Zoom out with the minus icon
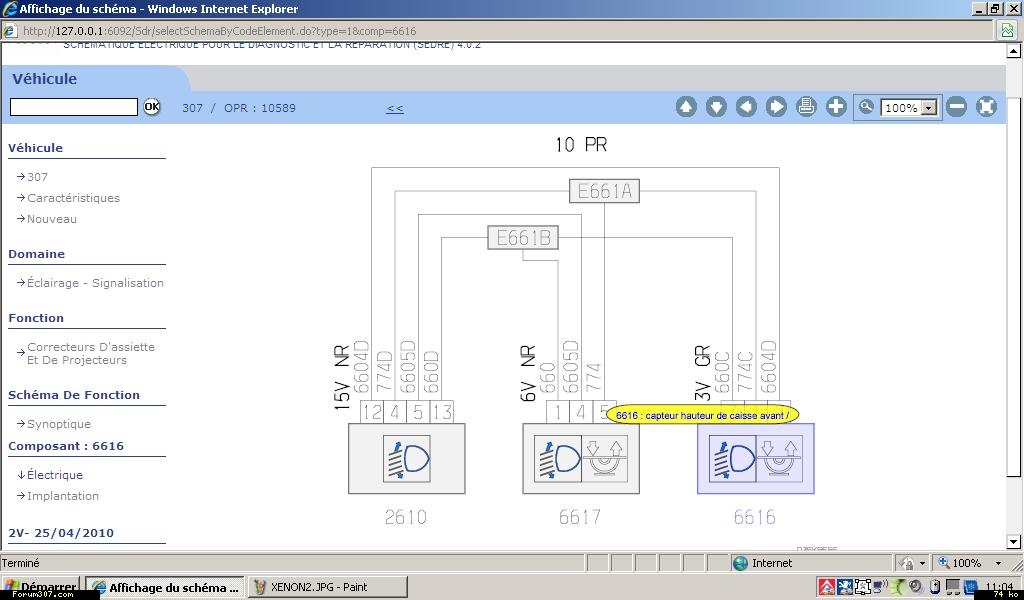Screen dimensions: 1024x600 (956, 106)
